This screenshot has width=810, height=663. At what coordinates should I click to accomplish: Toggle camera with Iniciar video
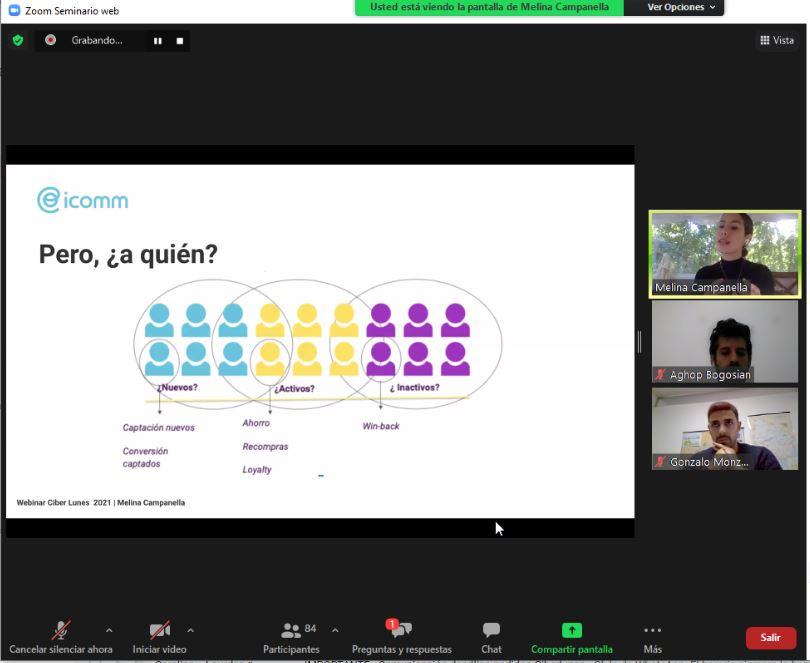pos(160,636)
